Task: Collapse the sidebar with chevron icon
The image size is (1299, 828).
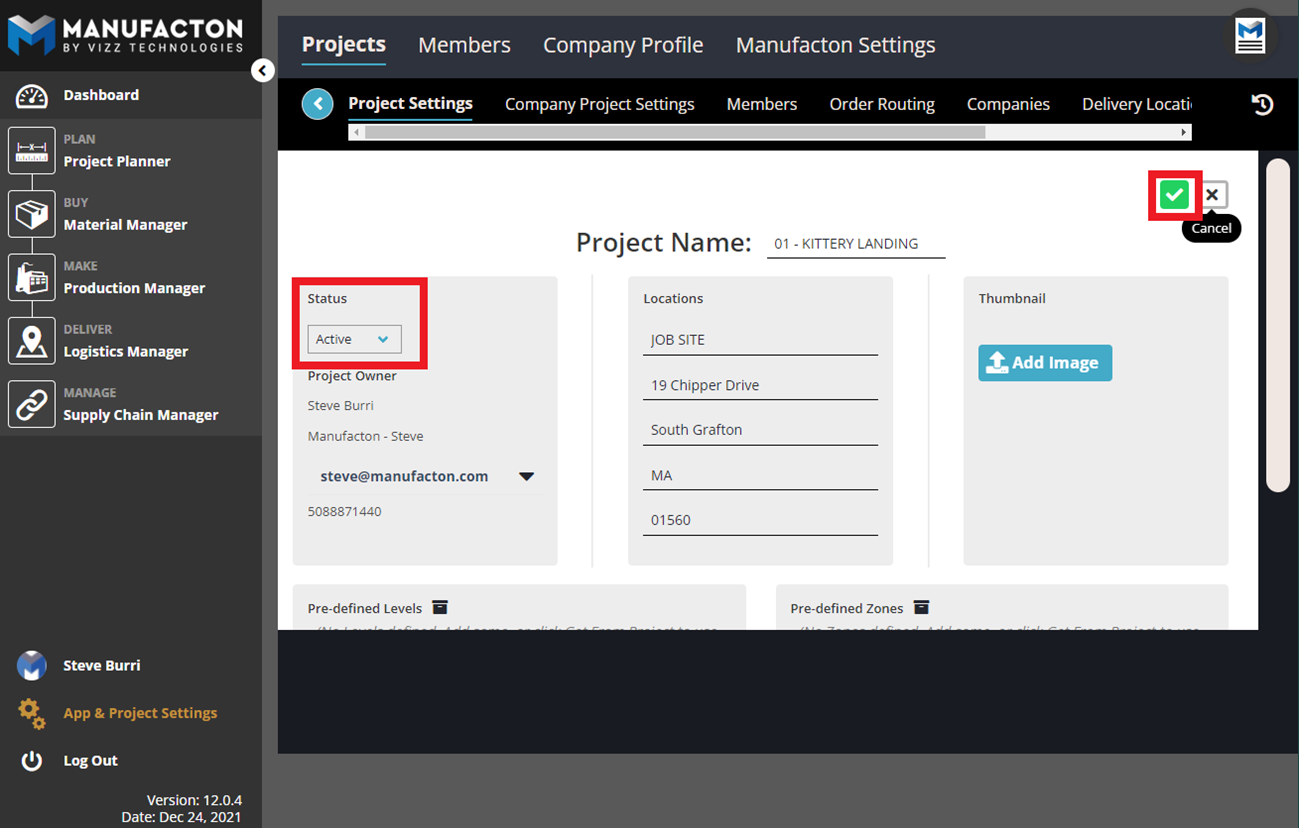Action: click(262, 70)
